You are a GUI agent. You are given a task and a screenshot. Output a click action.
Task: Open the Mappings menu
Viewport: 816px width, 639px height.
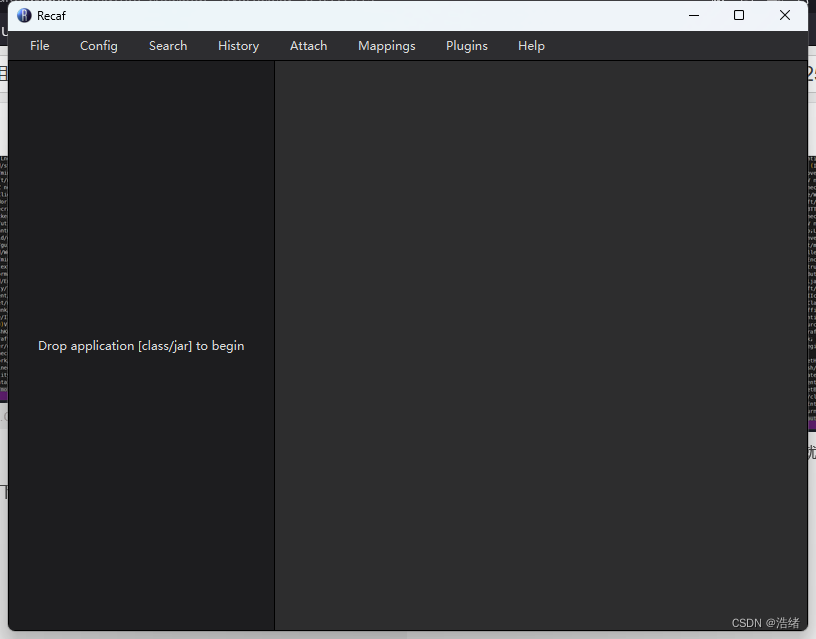pos(387,46)
